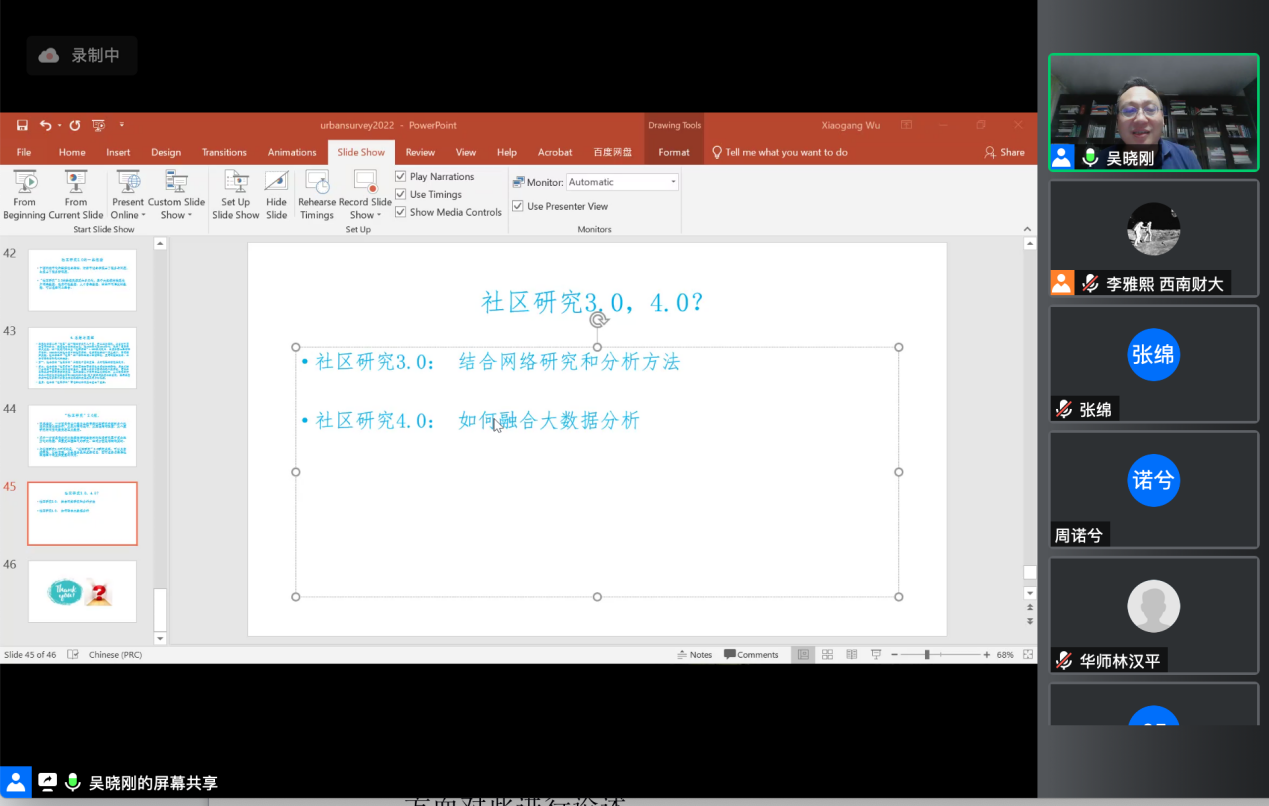
Task: Uncheck the Play Narrations checkbox
Action: point(399,176)
